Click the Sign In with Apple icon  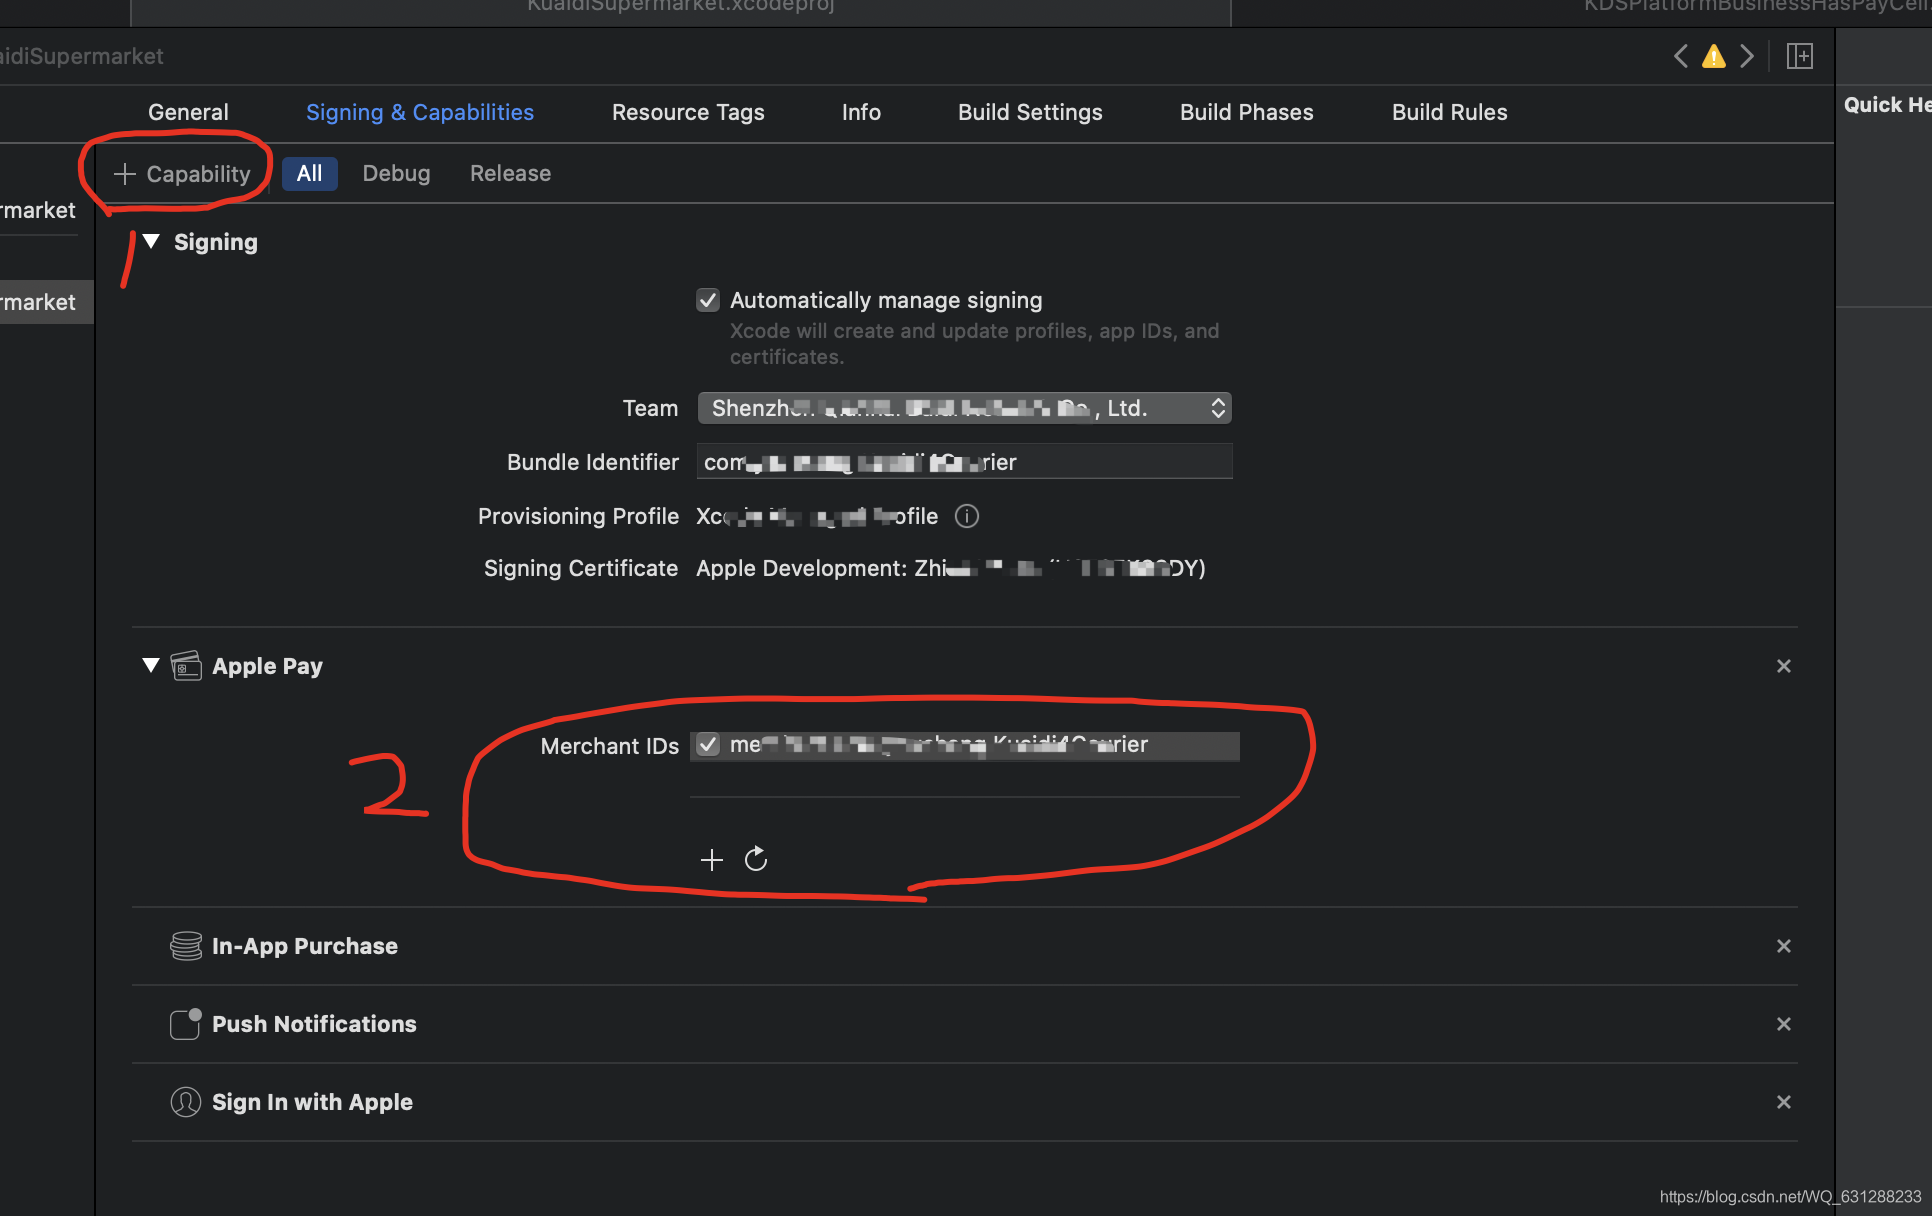coord(186,1102)
